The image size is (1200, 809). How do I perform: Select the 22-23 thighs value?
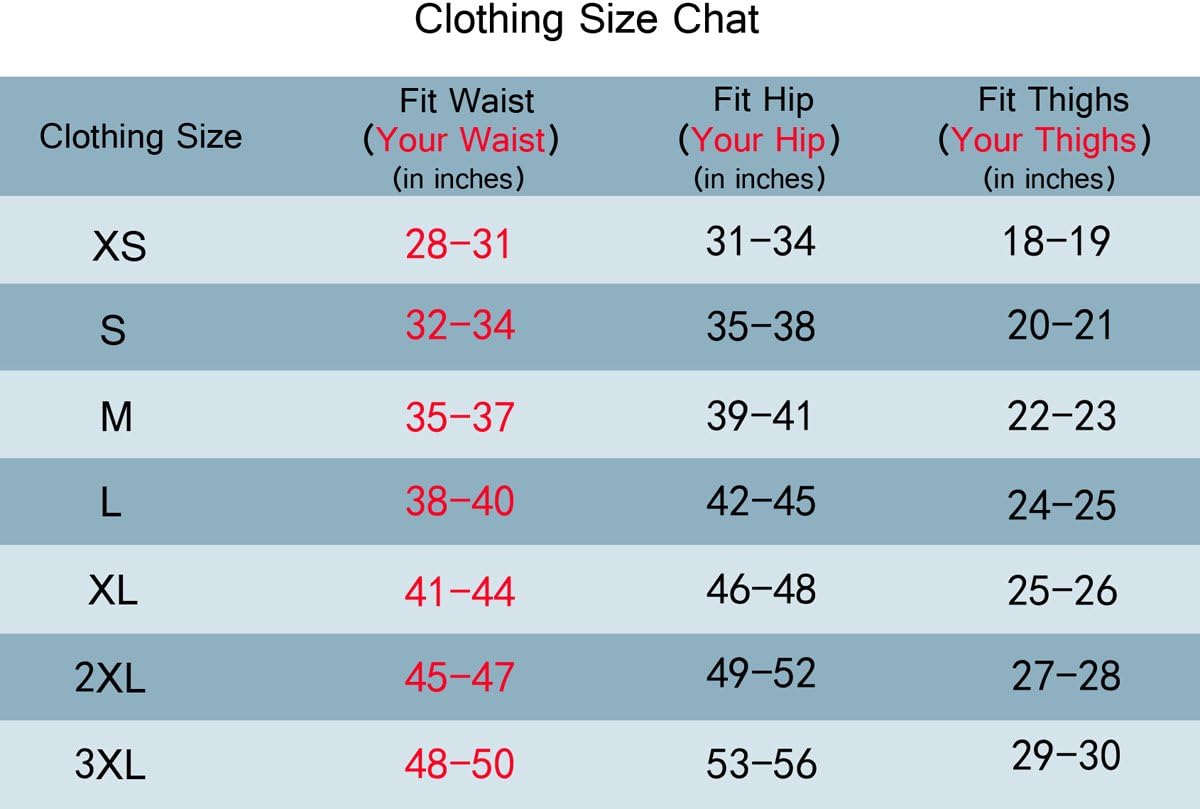pyautogui.click(x=1061, y=416)
